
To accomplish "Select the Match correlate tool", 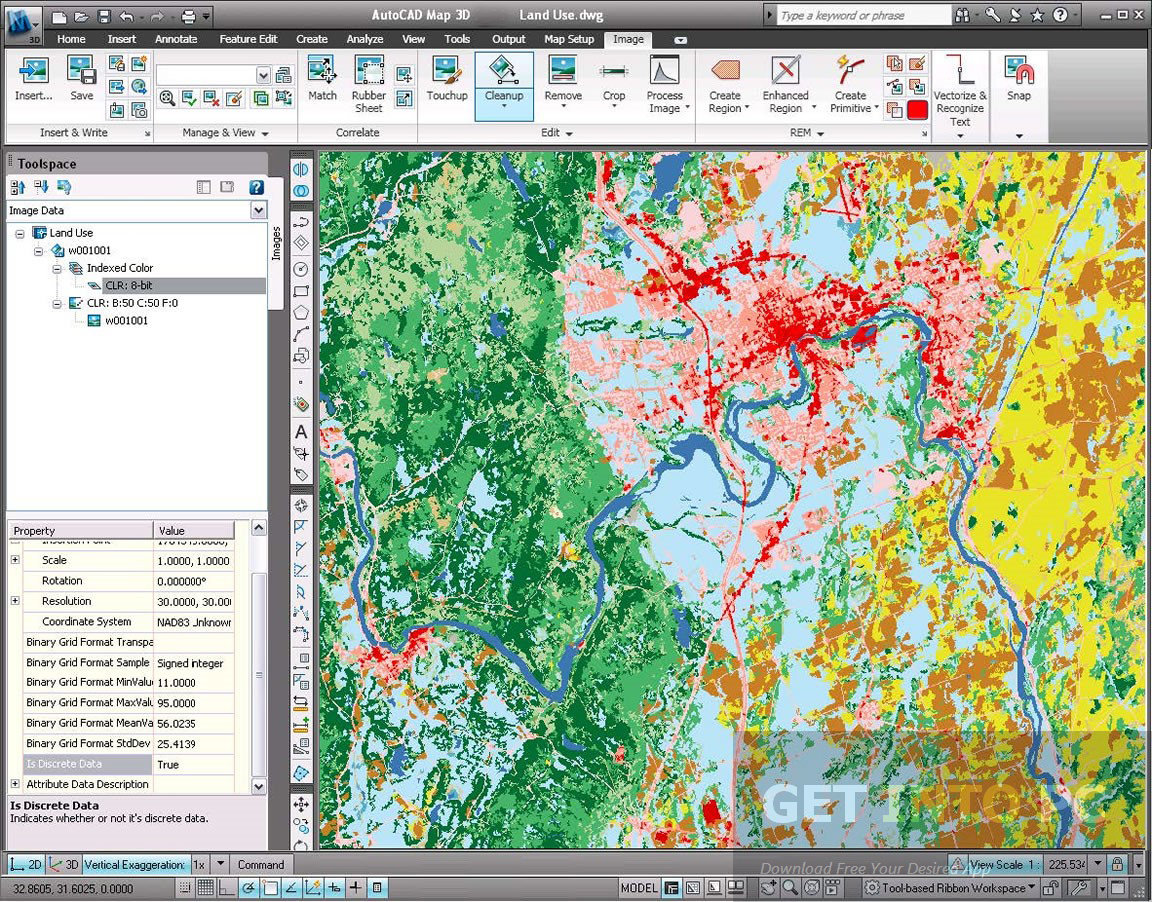I will click(x=322, y=78).
